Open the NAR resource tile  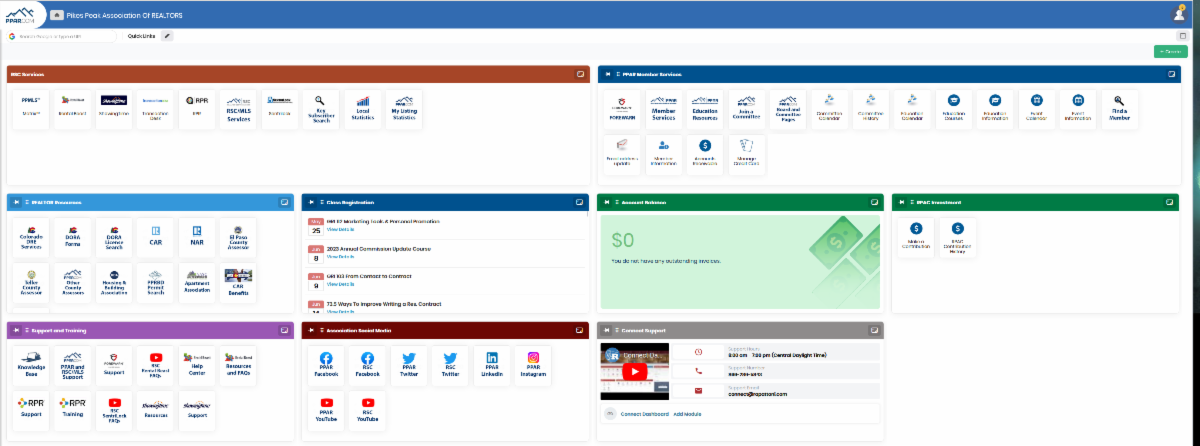tap(196, 236)
